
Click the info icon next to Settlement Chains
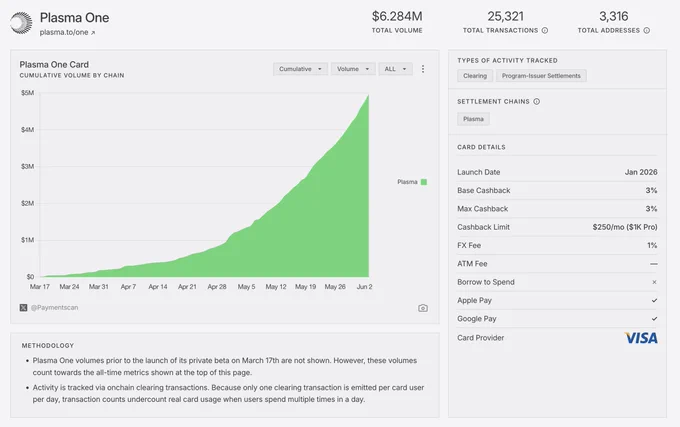[x=536, y=101]
